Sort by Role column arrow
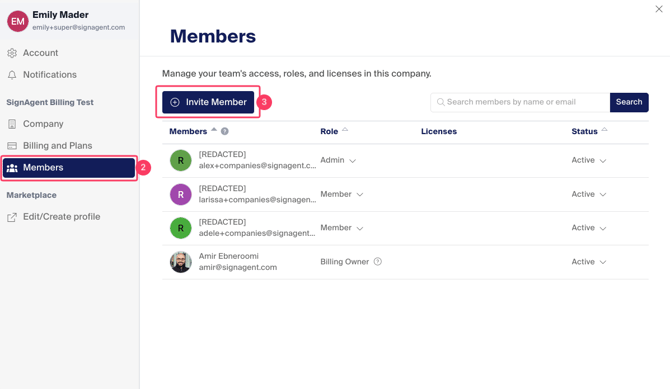 click(x=345, y=130)
